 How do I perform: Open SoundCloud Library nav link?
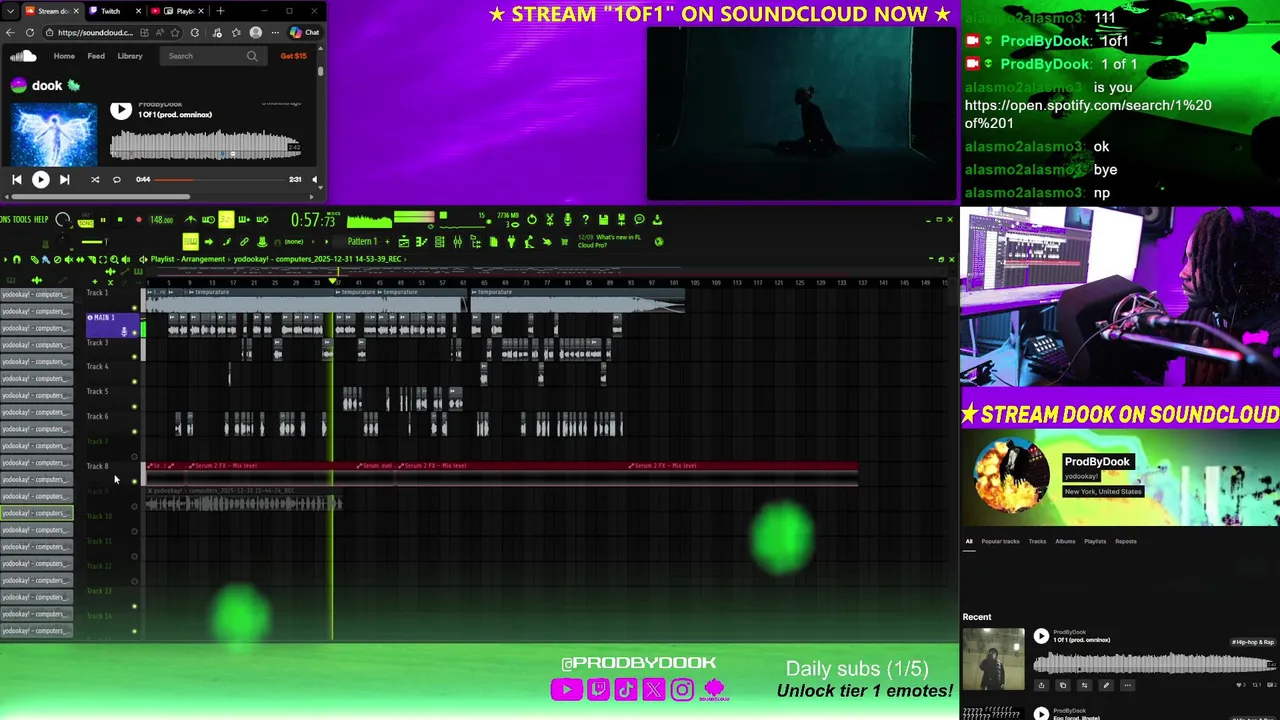[130, 56]
